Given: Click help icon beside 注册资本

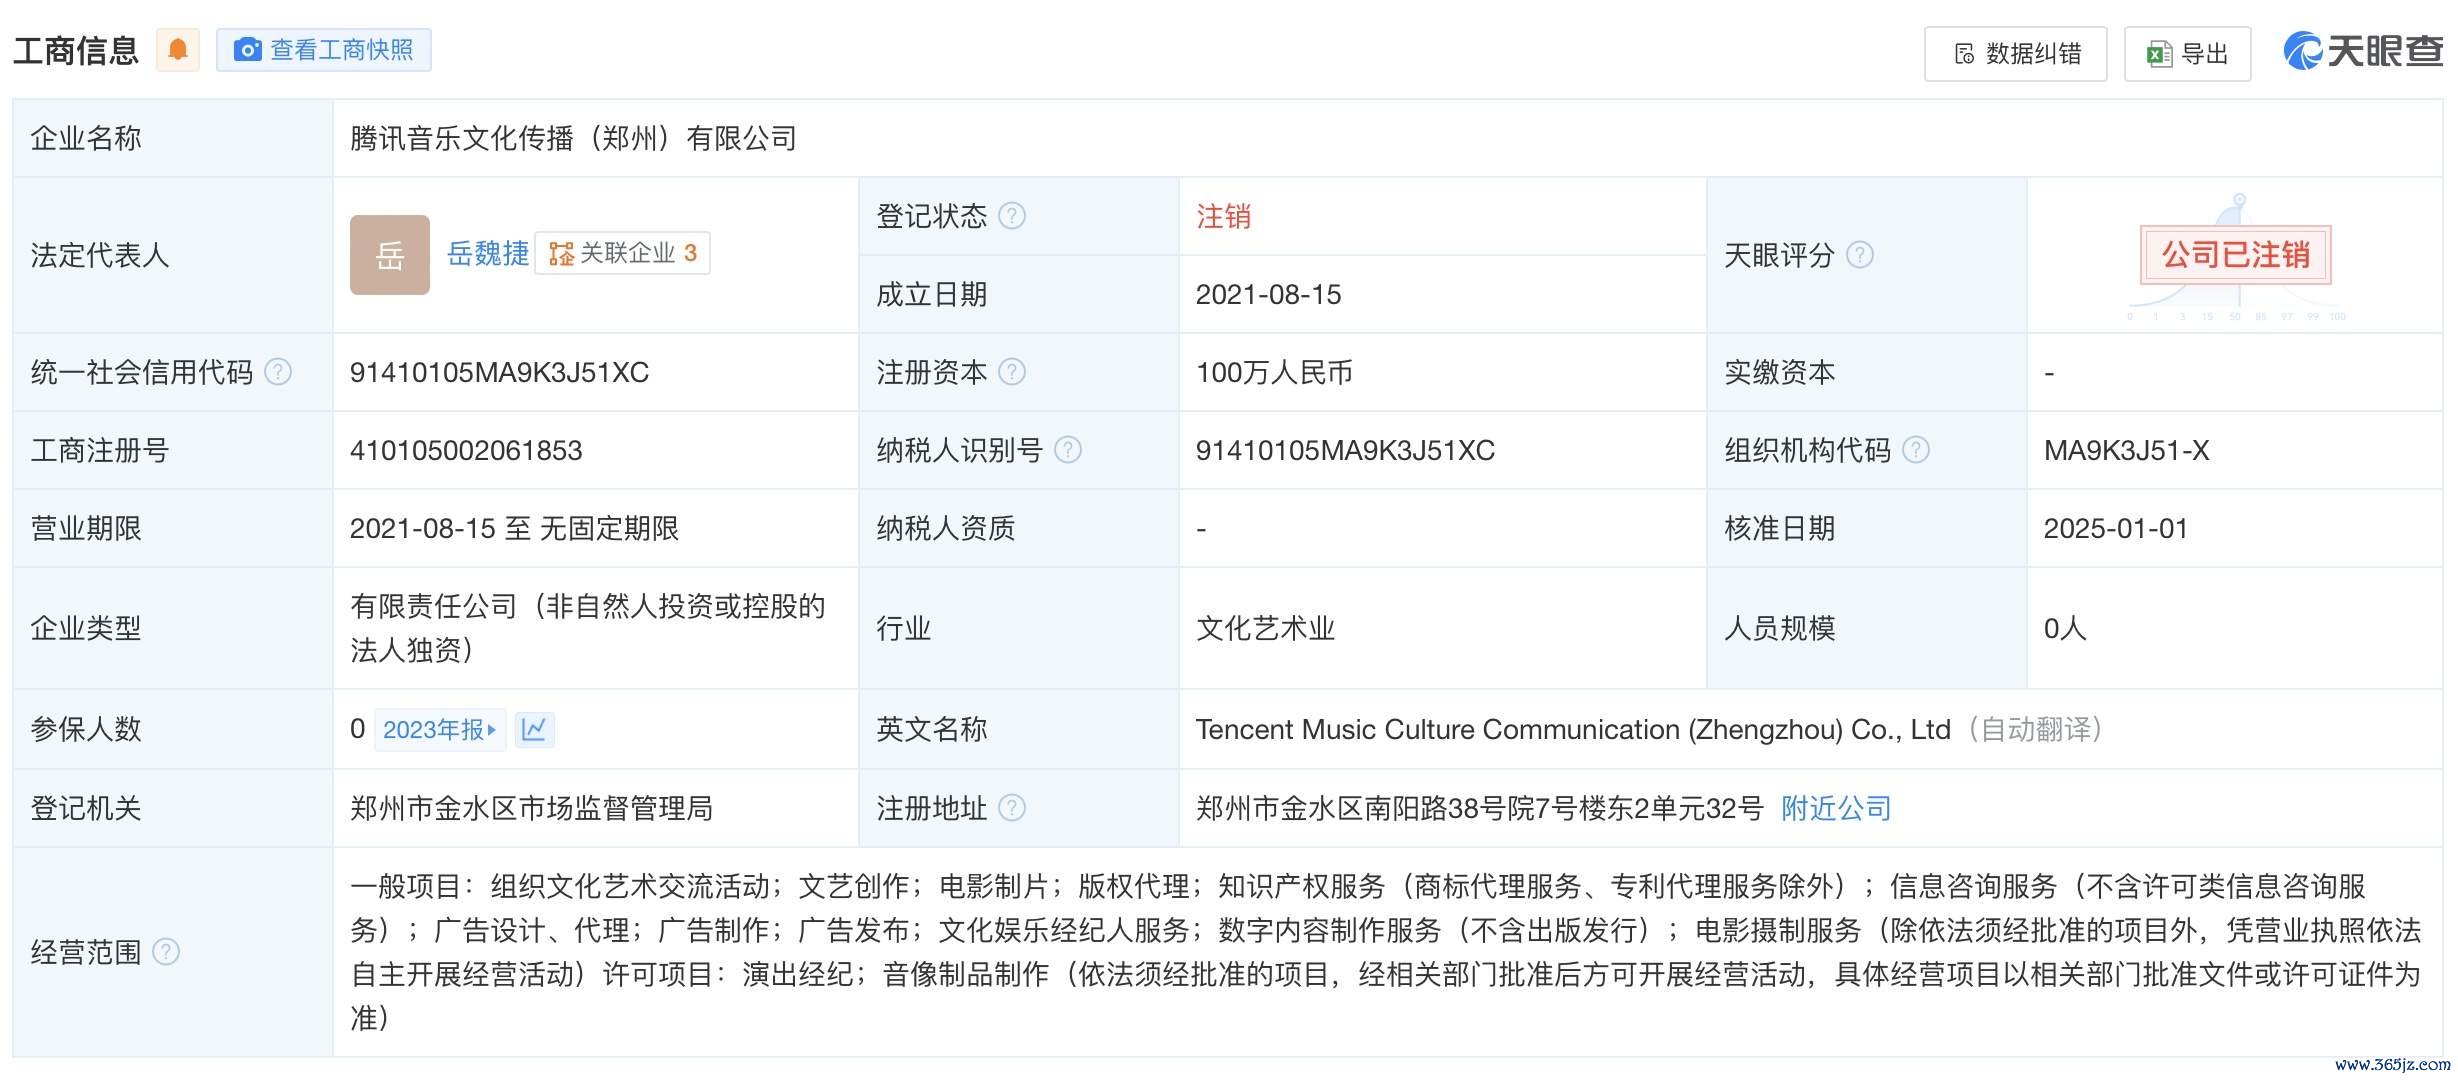Looking at the screenshot, I should point(1012,372).
